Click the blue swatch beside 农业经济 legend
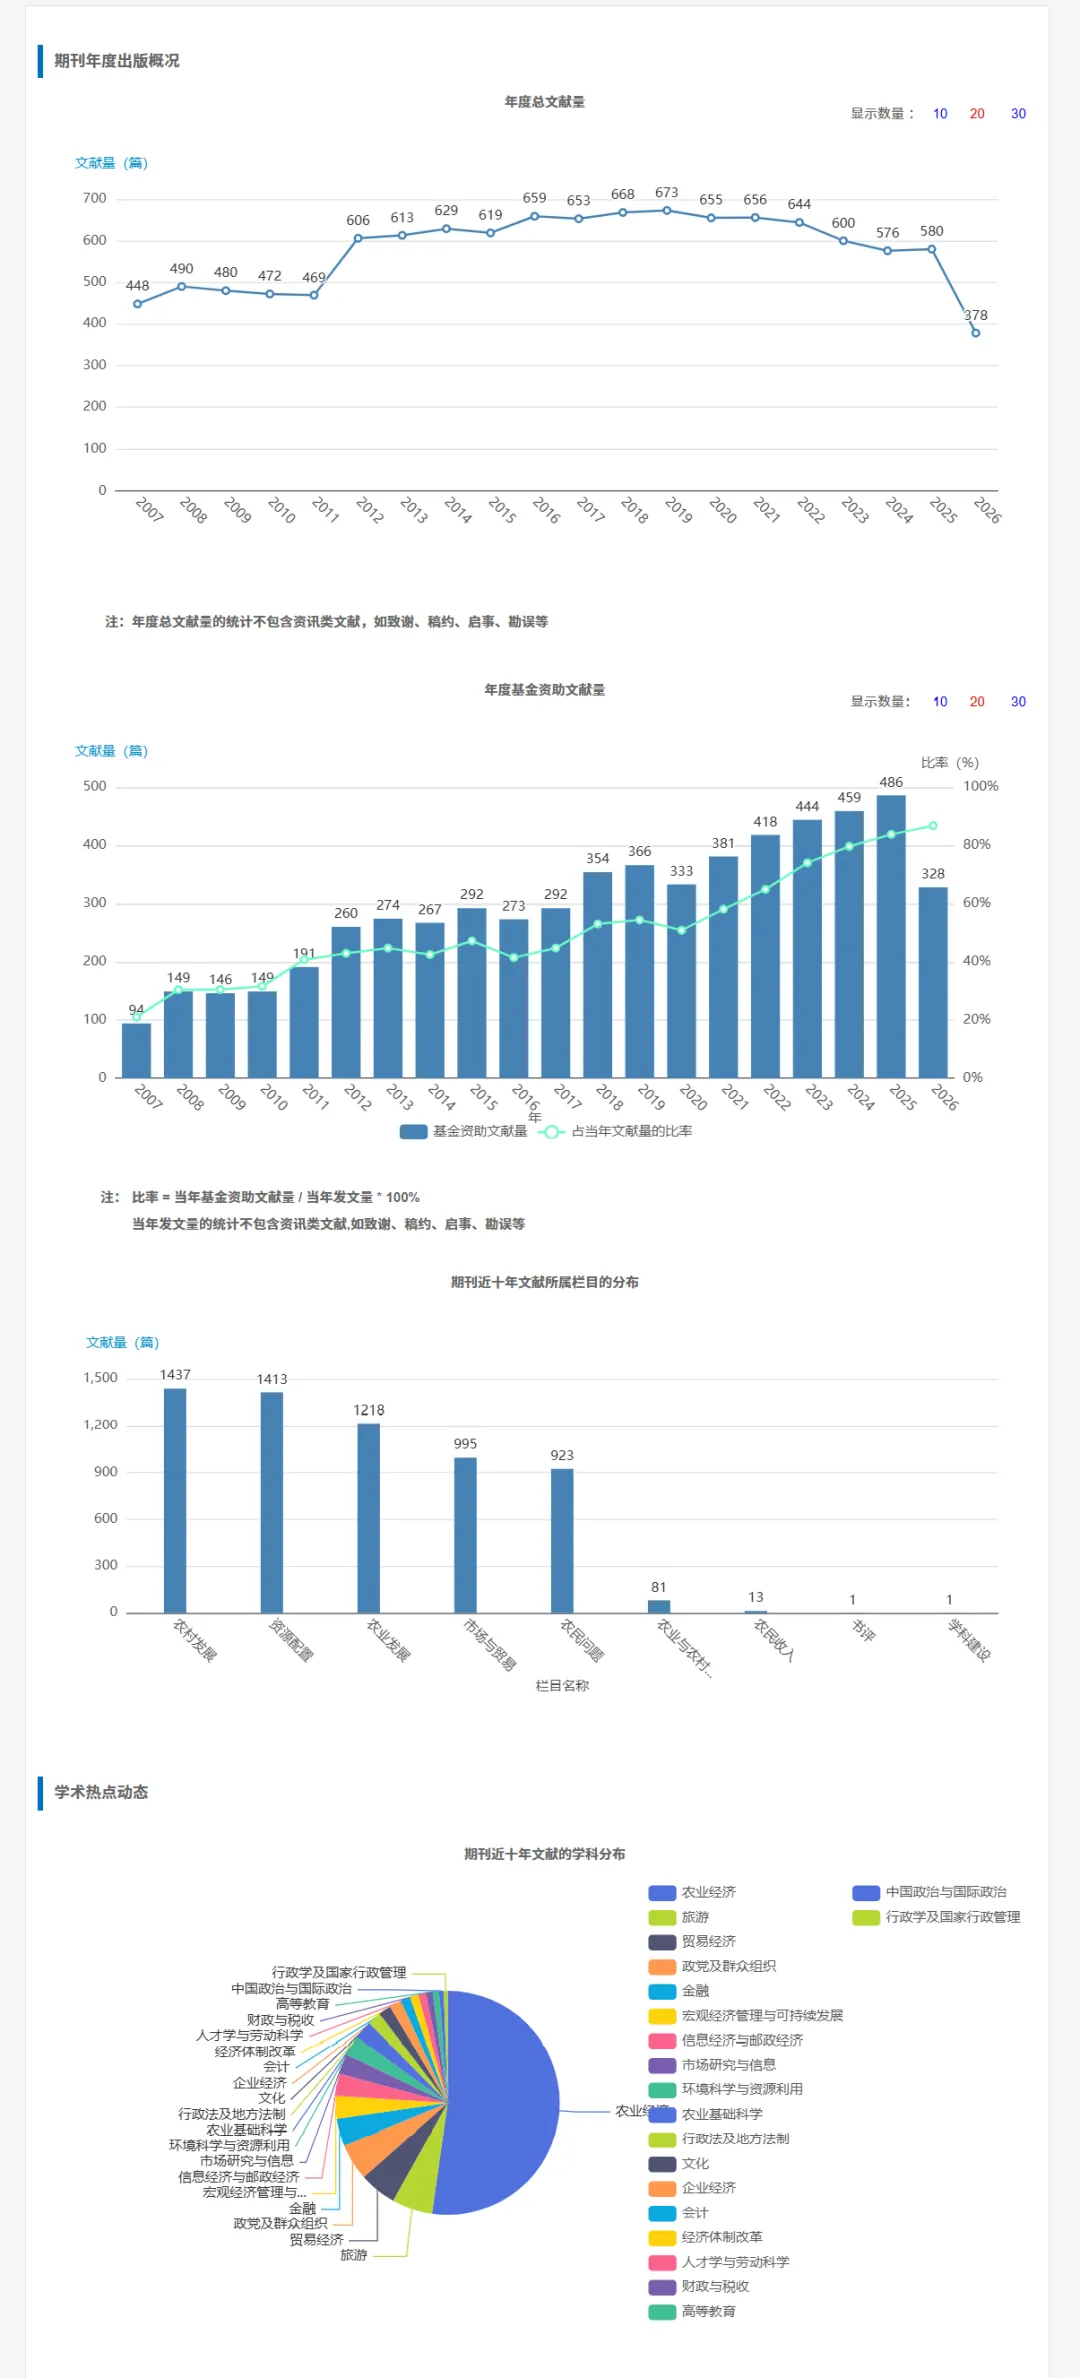Image resolution: width=1080 pixels, height=2378 pixels. [x=662, y=1893]
